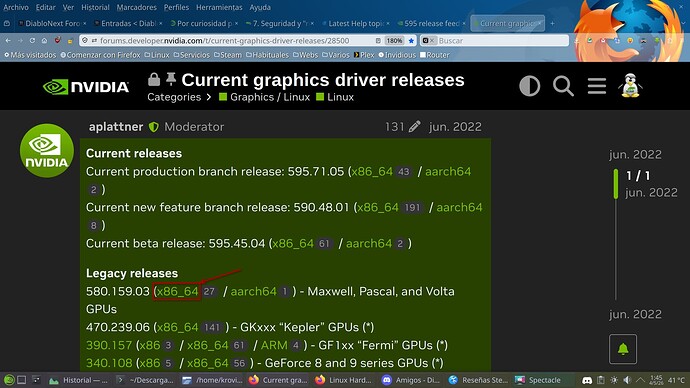Toggle the light/dark theme half-circle icon
The height and width of the screenshot is (388, 690).
[529, 86]
